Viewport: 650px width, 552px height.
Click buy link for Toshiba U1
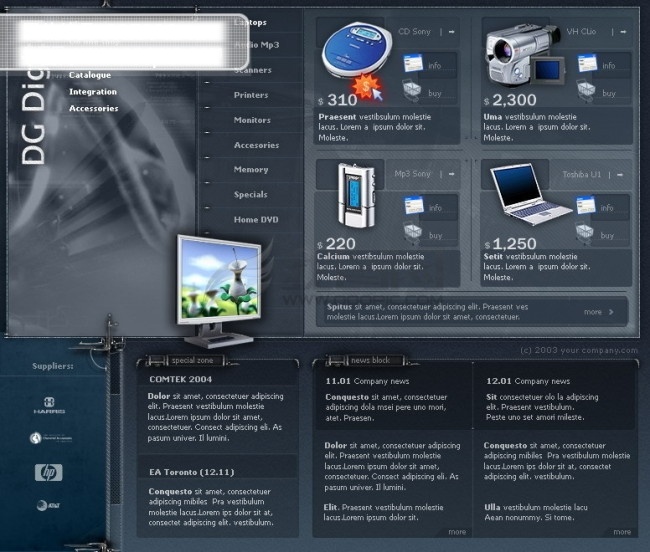(607, 235)
